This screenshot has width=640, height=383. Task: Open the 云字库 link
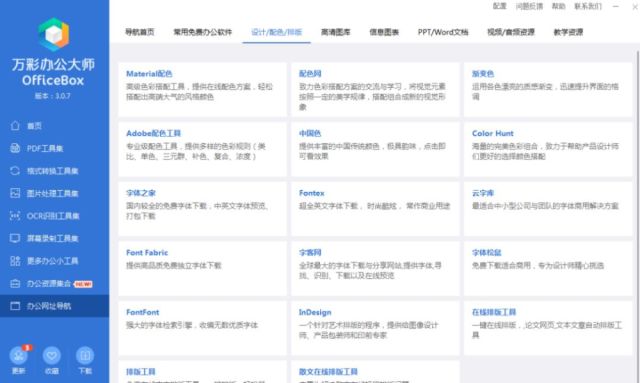point(483,193)
